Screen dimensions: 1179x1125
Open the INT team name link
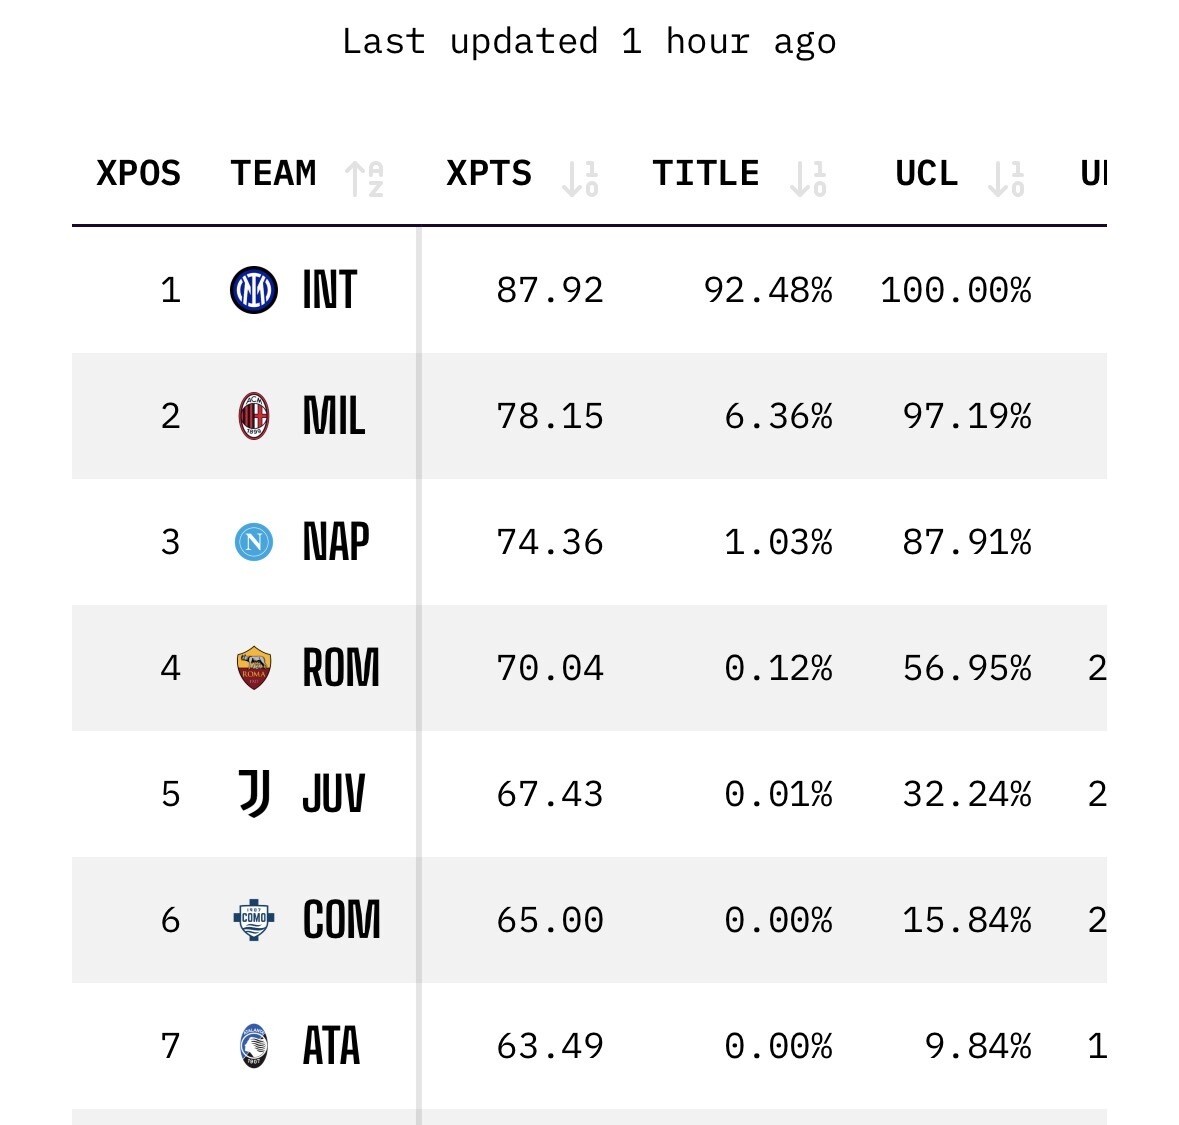pyautogui.click(x=329, y=290)
